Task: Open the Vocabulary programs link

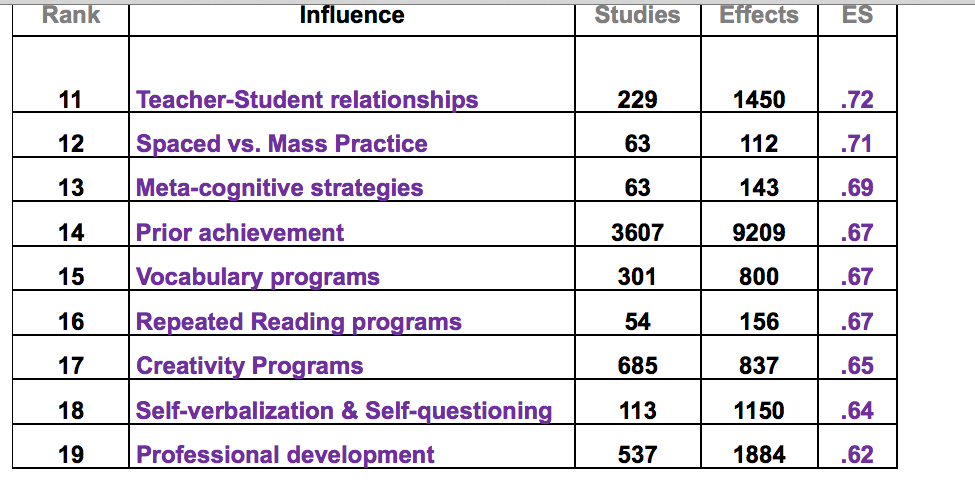Action: tap(258, 277)
